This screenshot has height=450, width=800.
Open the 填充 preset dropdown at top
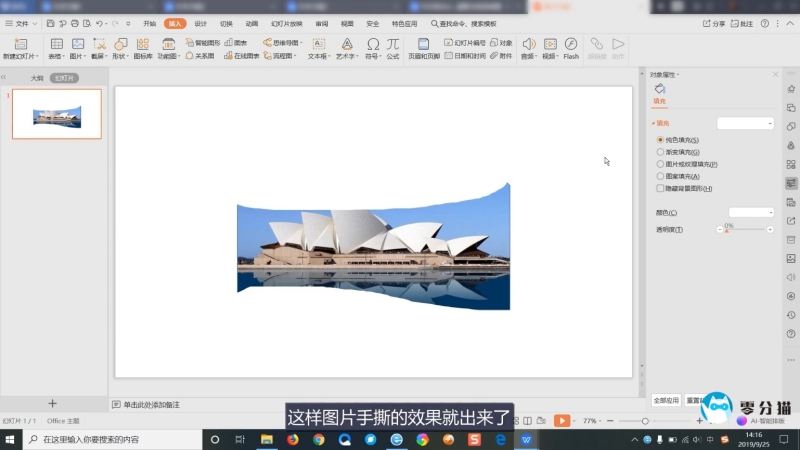click(745, 123)
